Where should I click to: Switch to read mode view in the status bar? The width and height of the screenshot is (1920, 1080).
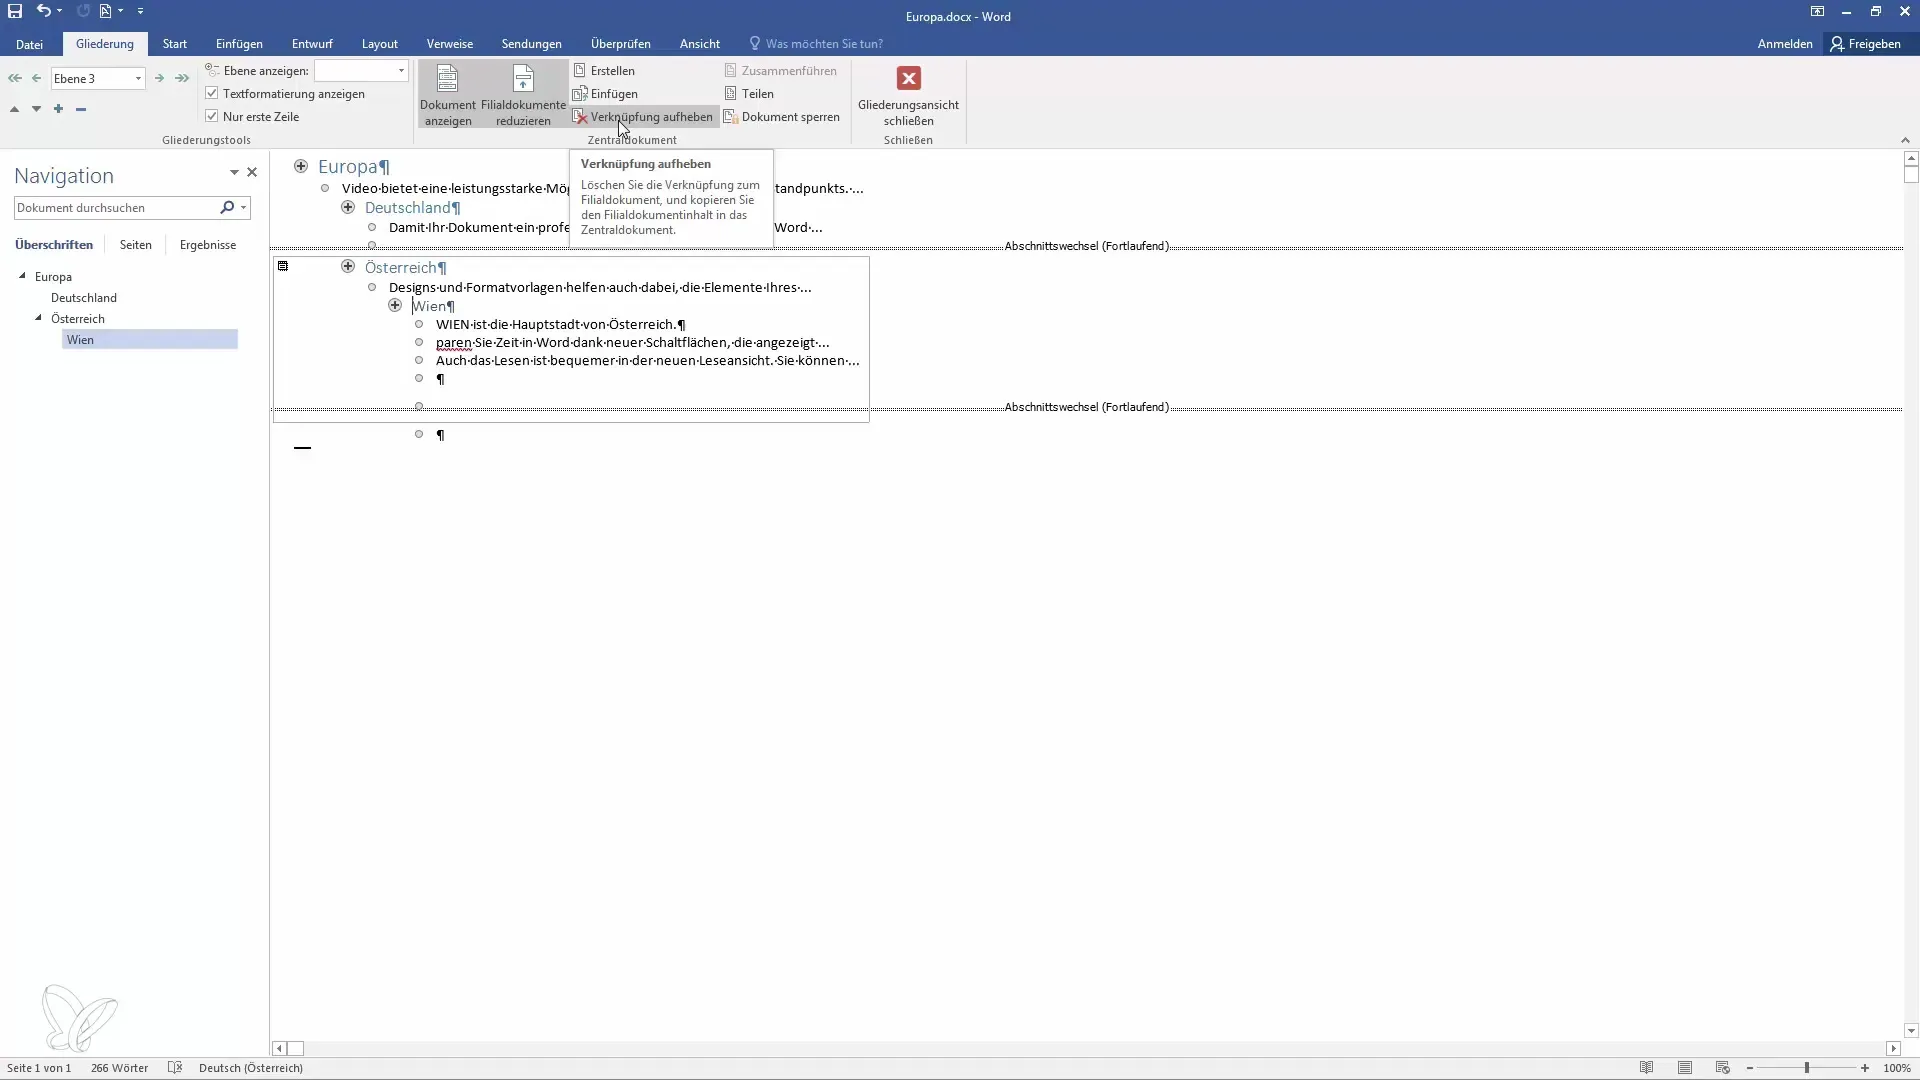click(1646, 1068)
